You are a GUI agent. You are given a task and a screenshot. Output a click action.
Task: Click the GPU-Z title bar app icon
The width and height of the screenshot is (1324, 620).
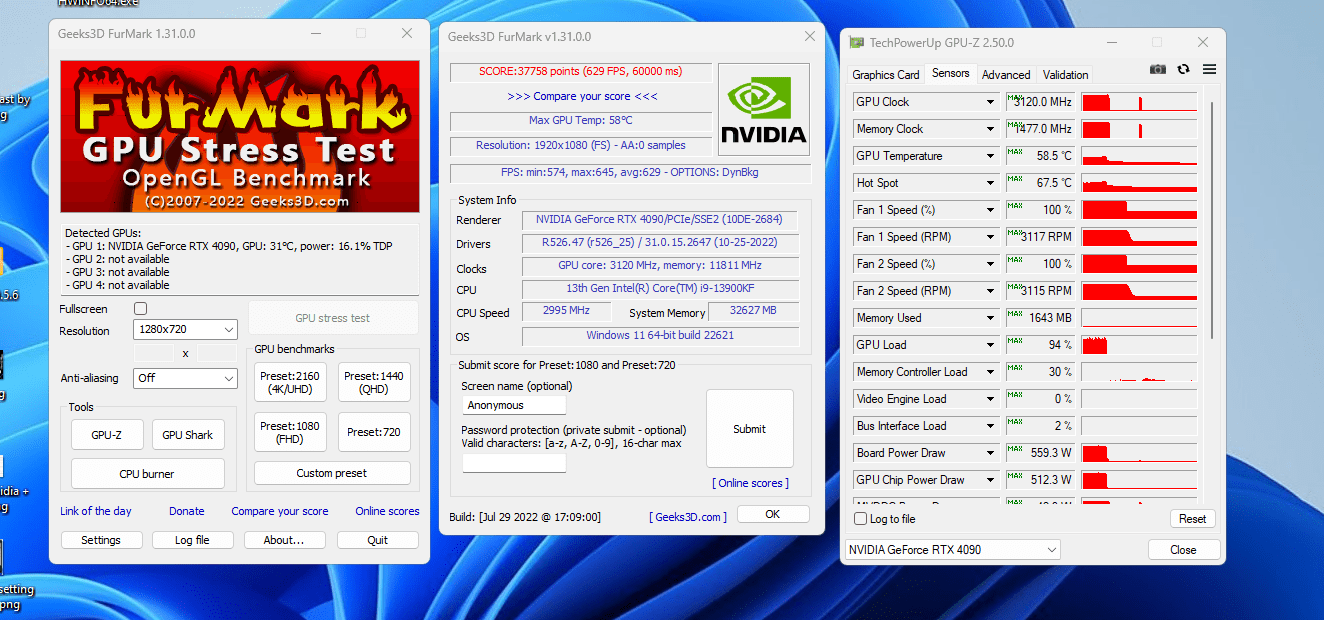857,43
